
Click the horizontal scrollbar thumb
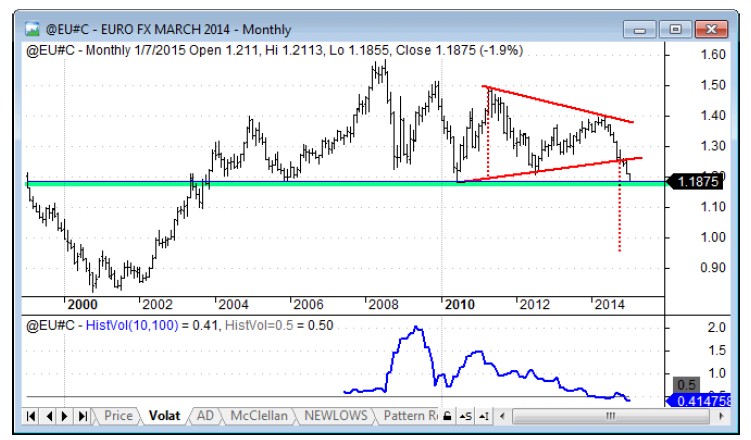pos(610,416)
